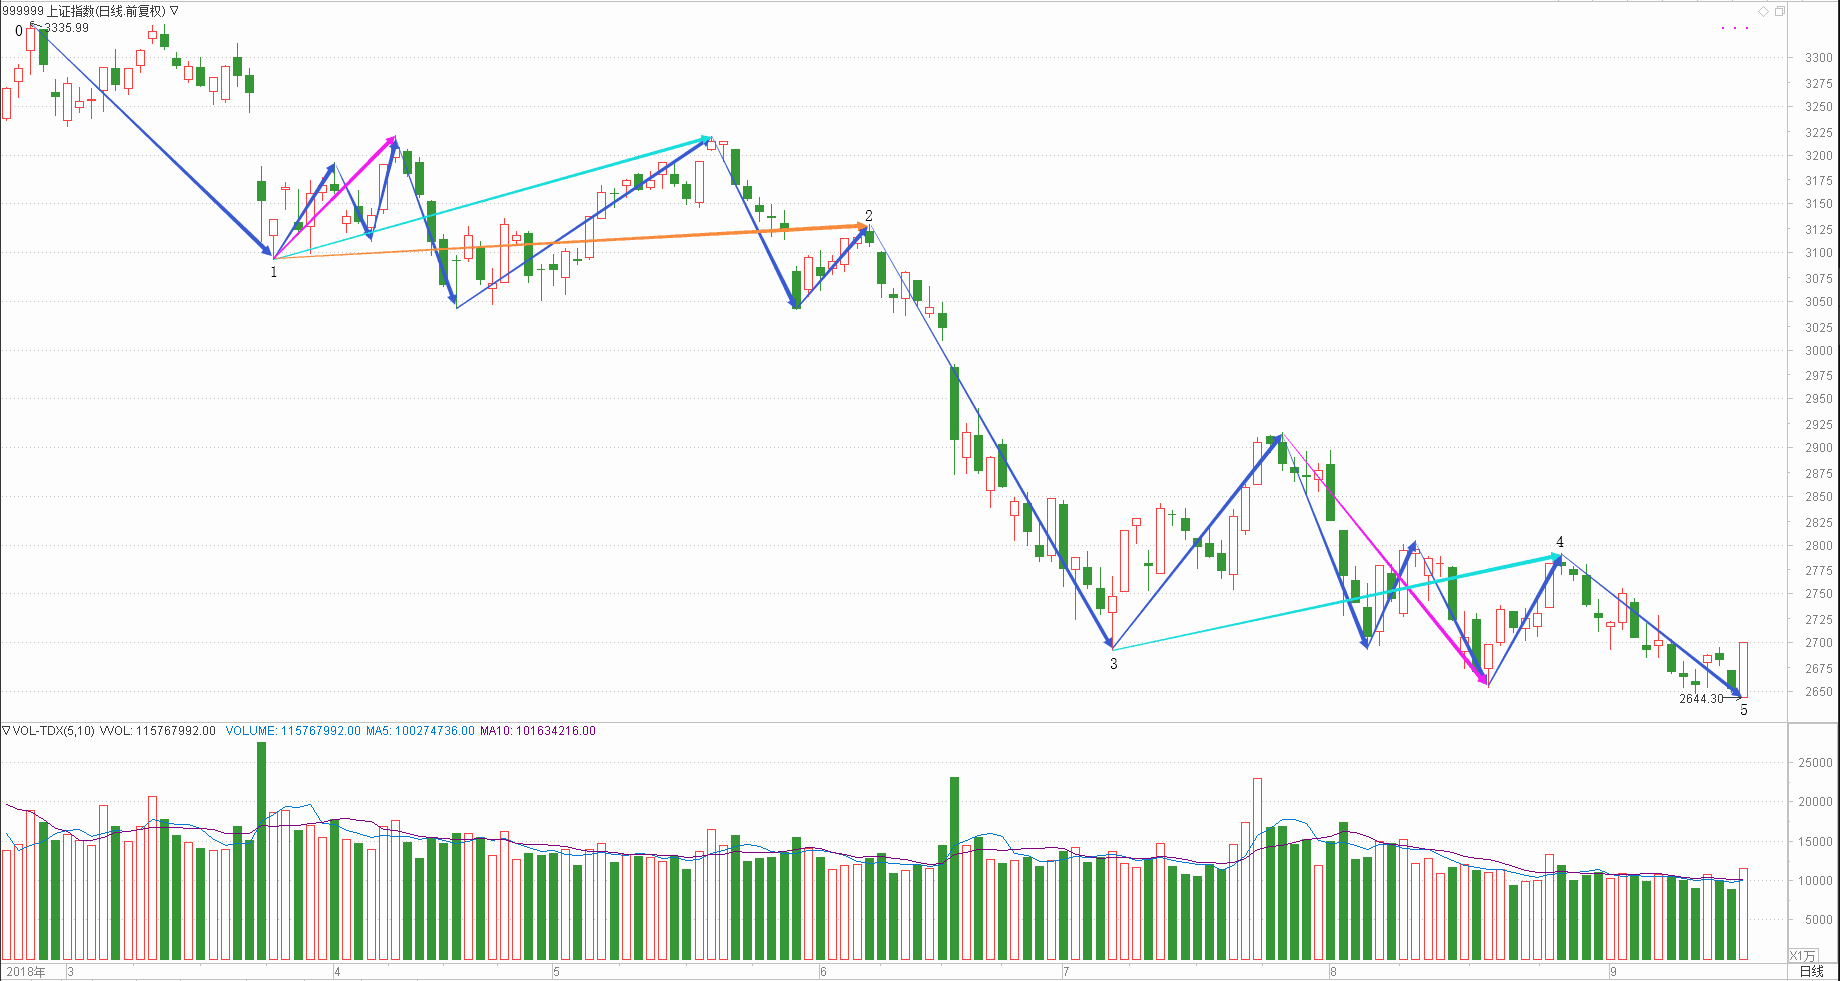Select month 6 on the time axis
This screenshot has height=981, width=1840.
coord(823,972)
